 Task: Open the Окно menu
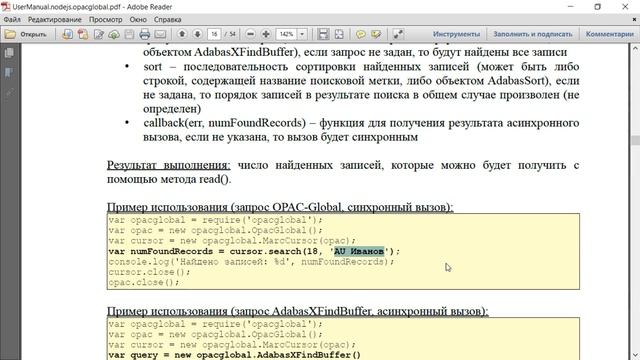click(x=138, y=20)
